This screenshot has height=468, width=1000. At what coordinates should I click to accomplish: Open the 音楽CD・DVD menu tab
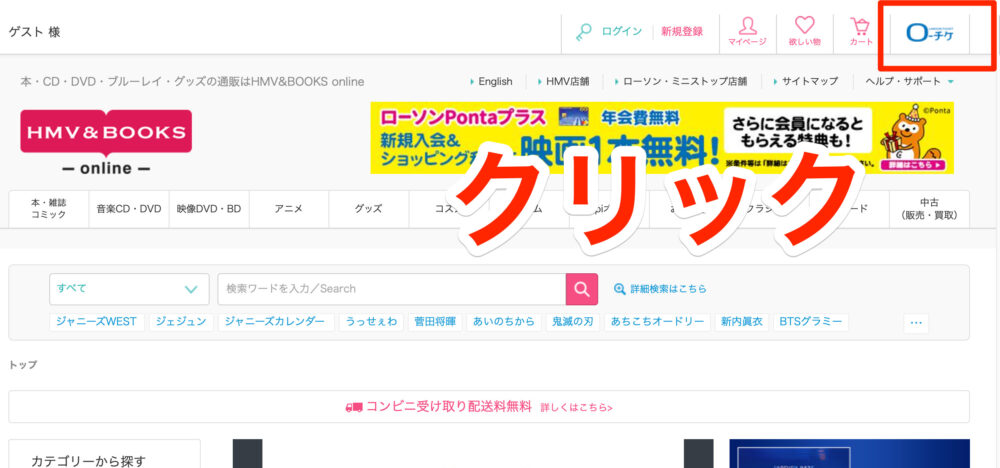coord(129,208)
